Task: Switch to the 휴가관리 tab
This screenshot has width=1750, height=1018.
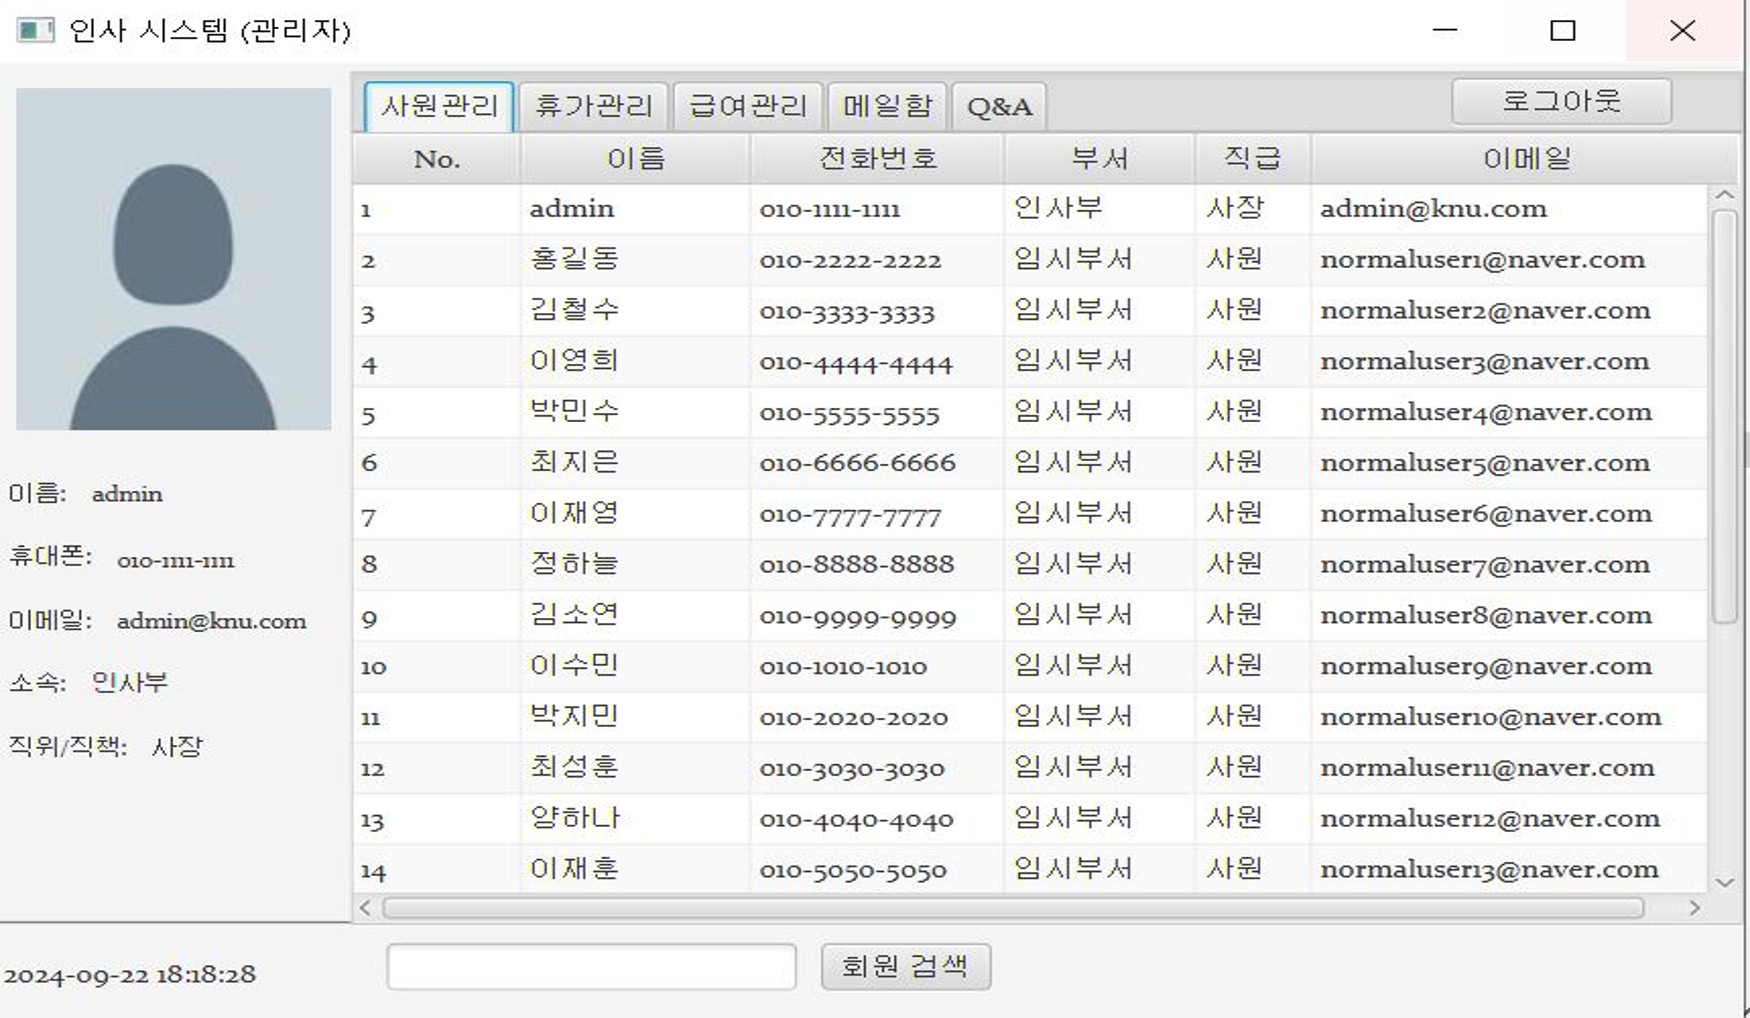Action: pos(593,106)
